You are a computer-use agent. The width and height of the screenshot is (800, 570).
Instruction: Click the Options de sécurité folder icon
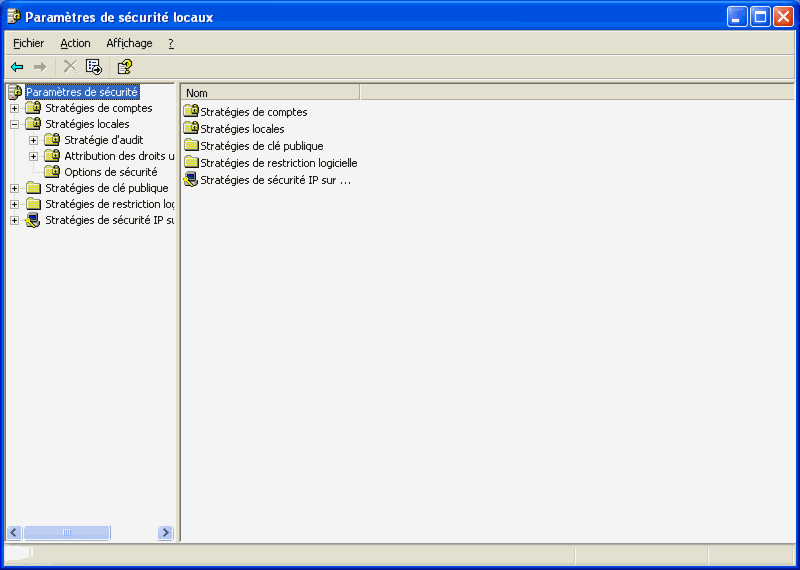[x=52, y=172]
